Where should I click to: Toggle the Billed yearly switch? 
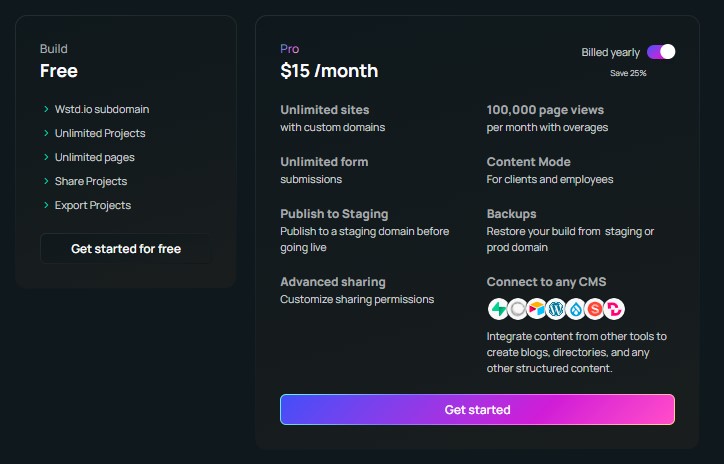tap(661, 52)
